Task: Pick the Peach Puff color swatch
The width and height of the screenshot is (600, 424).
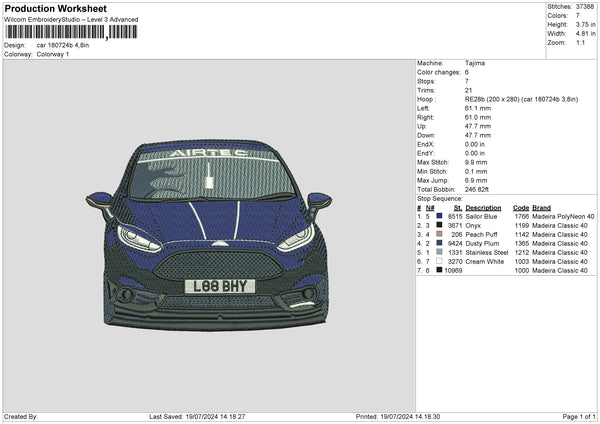Action: click(x=439, y=234)
